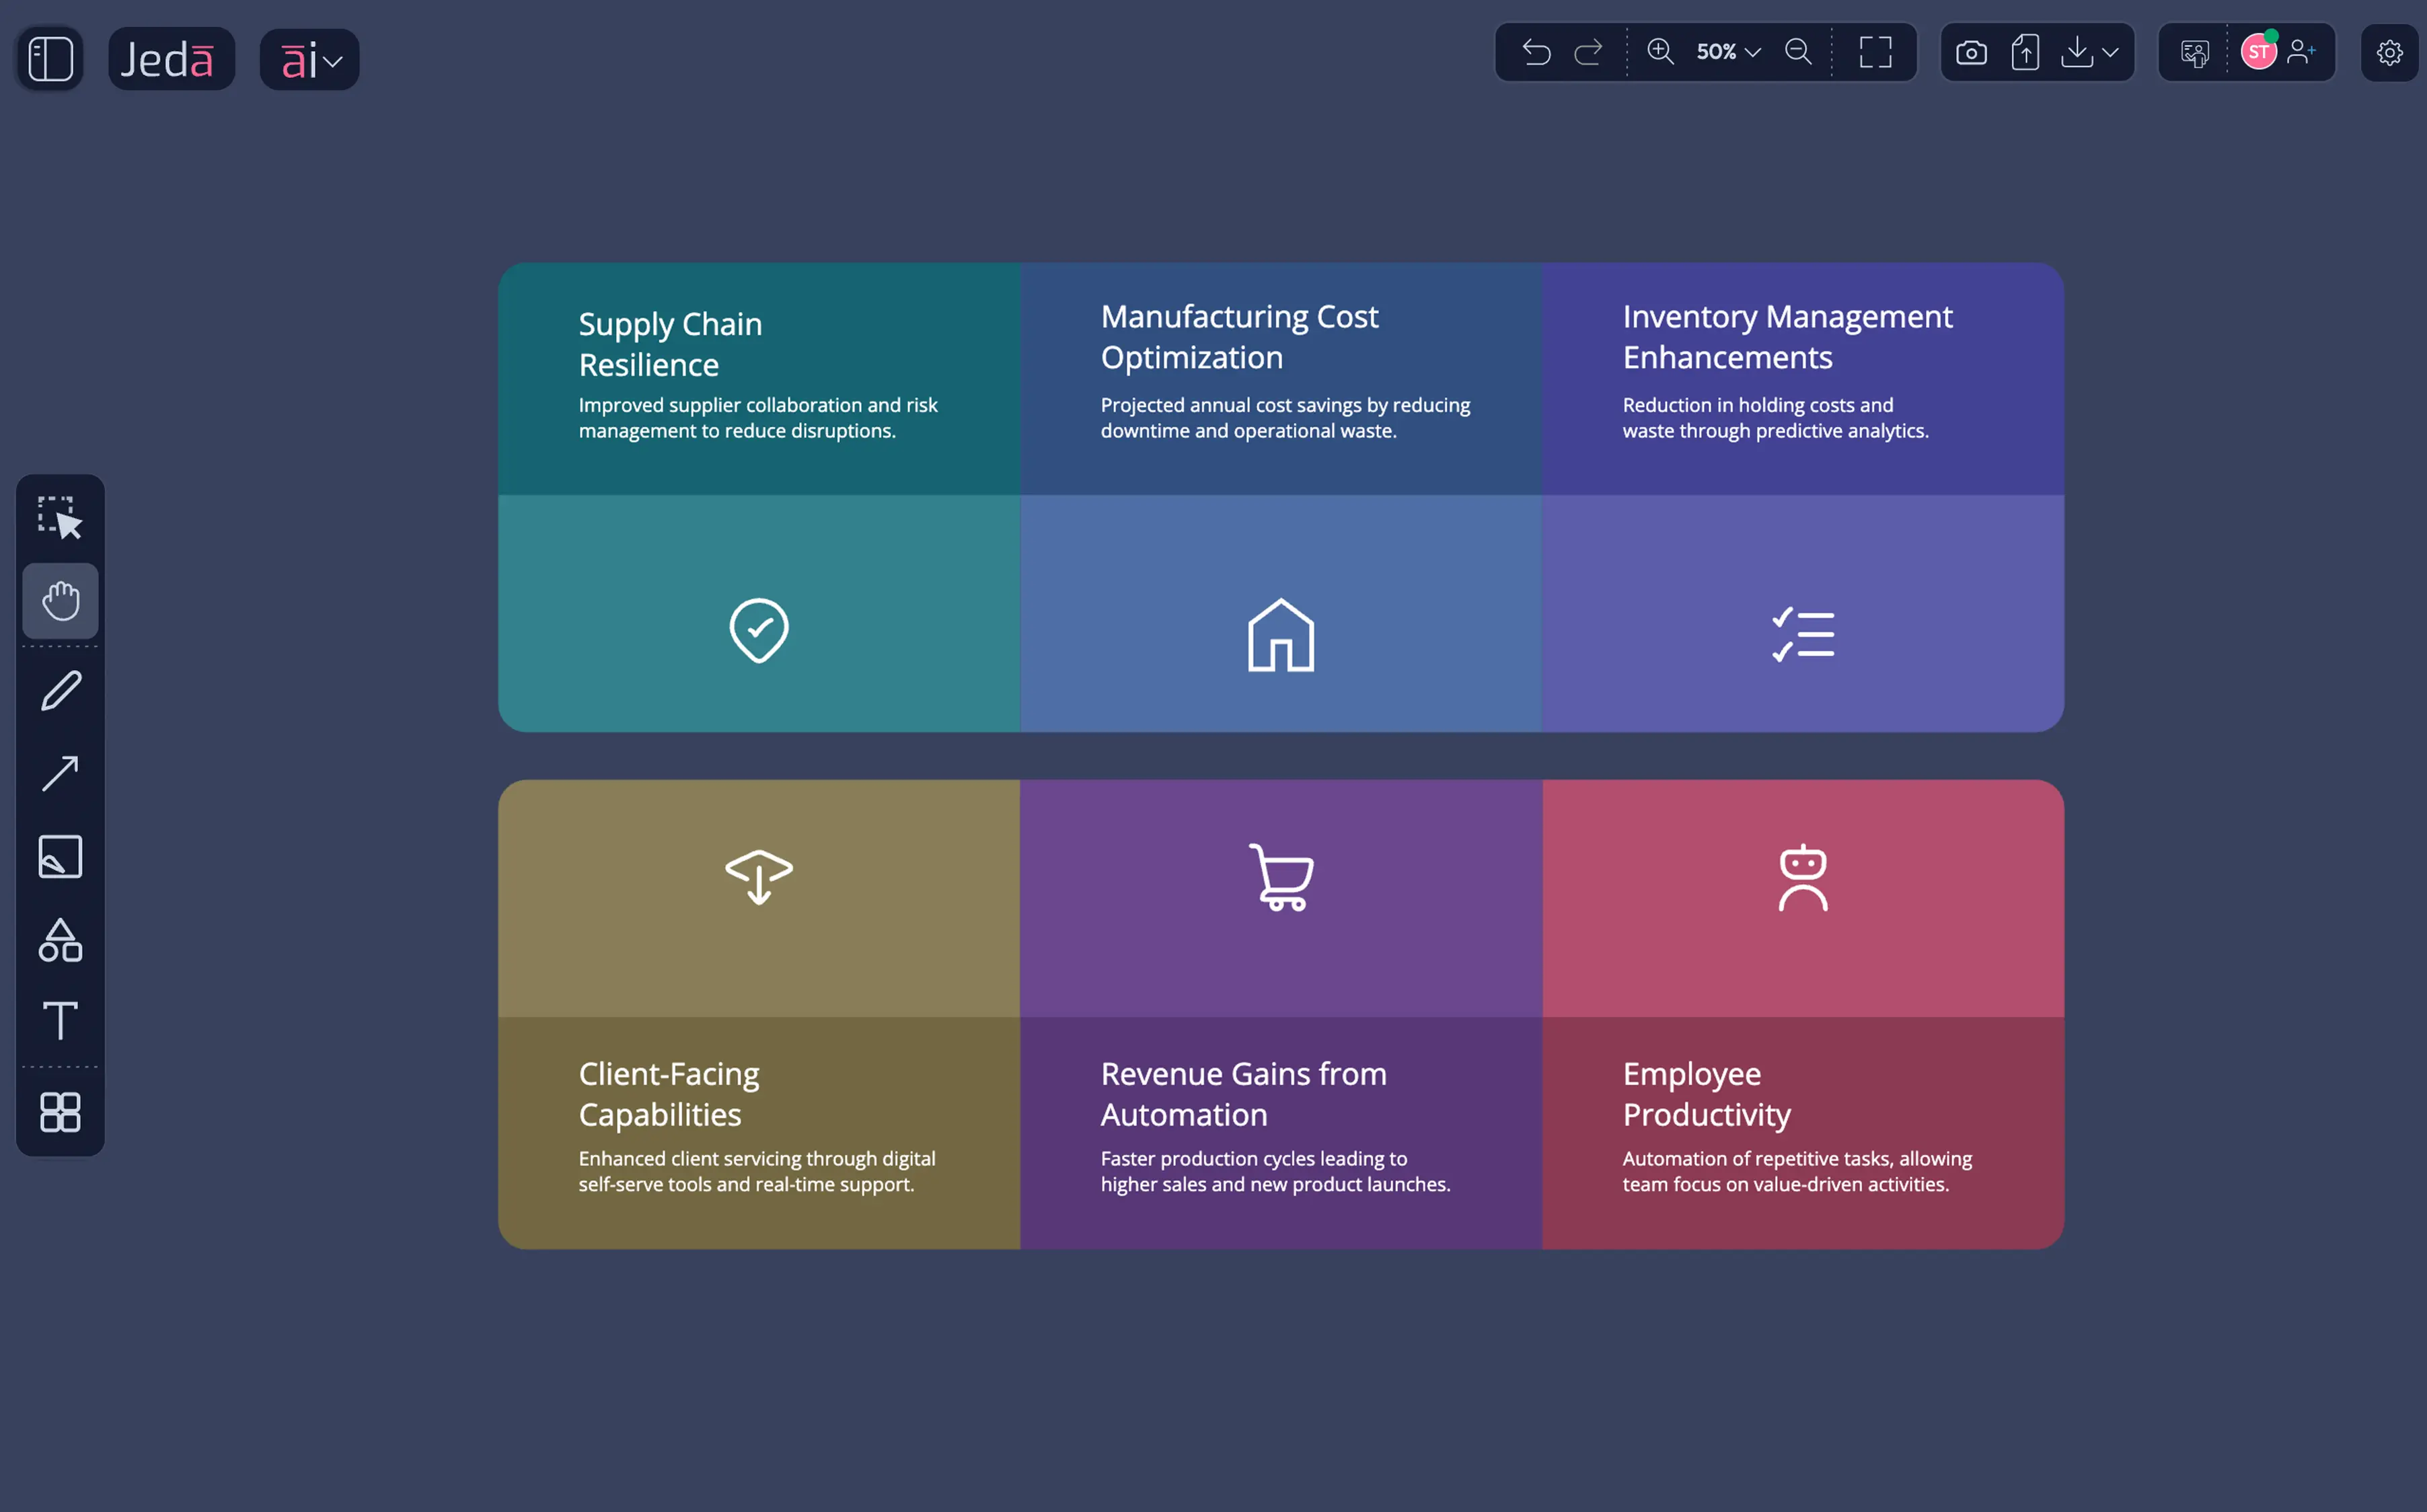Select the Supply Chain Resilience heading
The image size is (2427, 1512).
coord(670,344)
